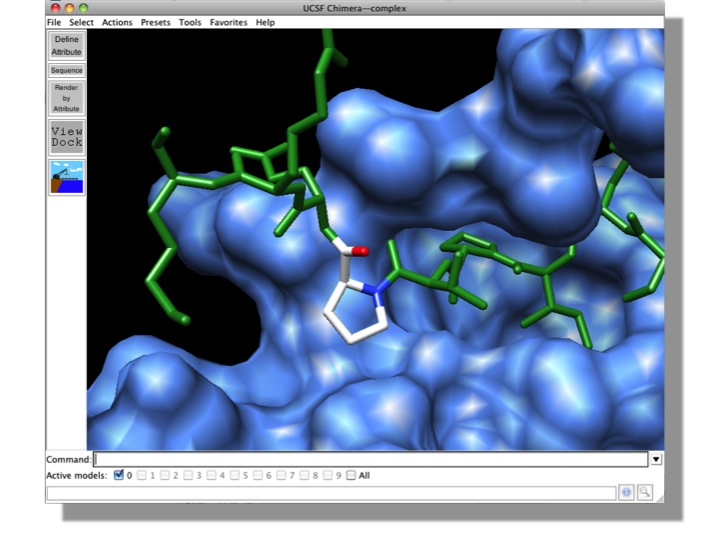Open the Define Attribute tool
Image resolution: width=720 pixels, height=540 pixels.
67,45
